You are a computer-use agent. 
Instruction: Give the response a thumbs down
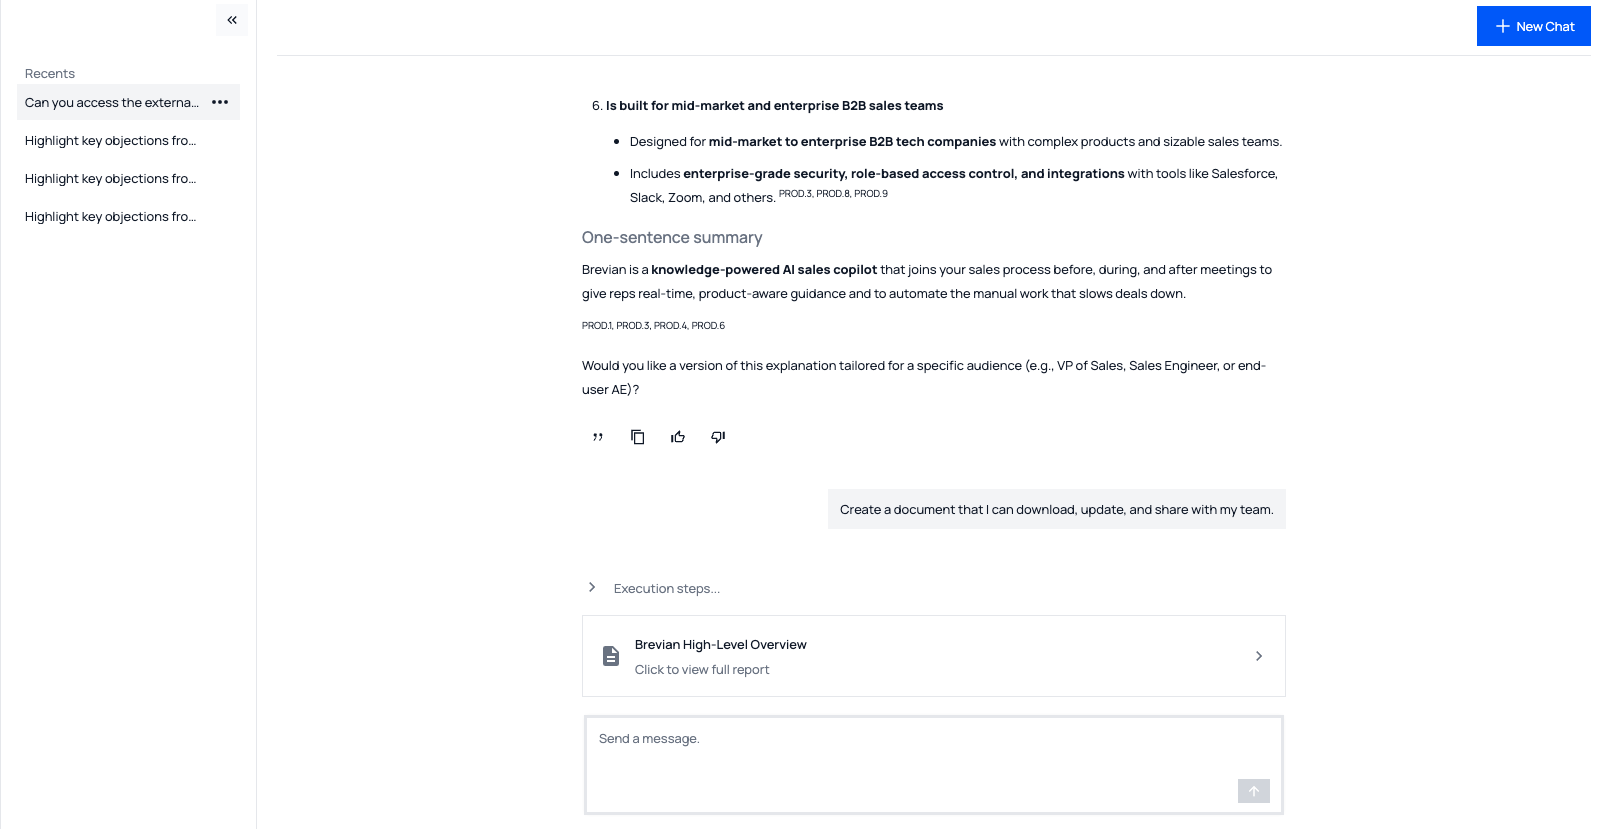717,437
